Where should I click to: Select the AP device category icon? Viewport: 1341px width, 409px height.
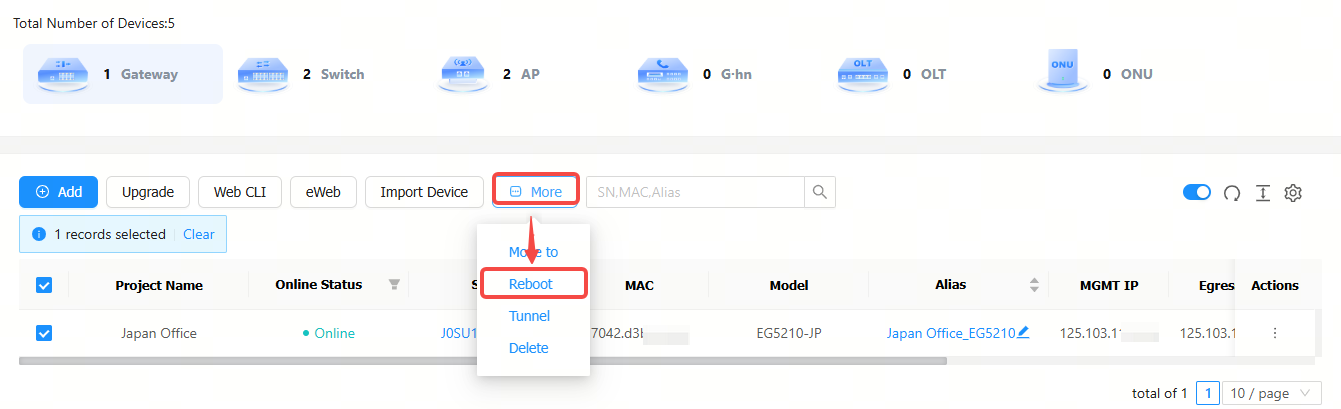463,74
